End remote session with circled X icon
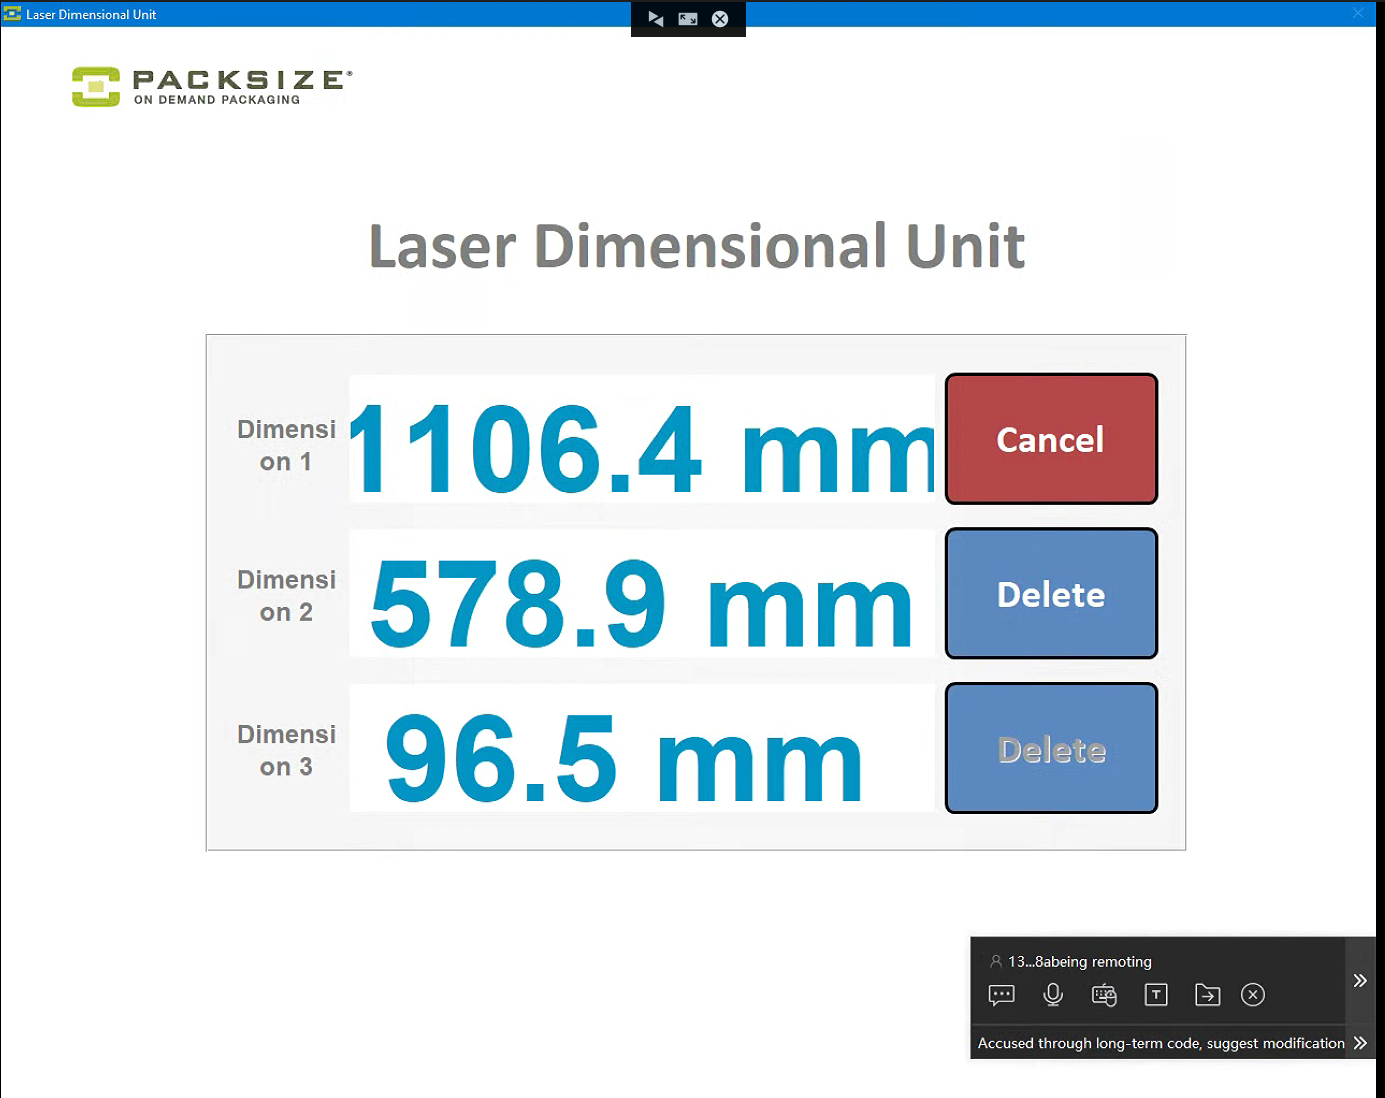 point(1253,995)
